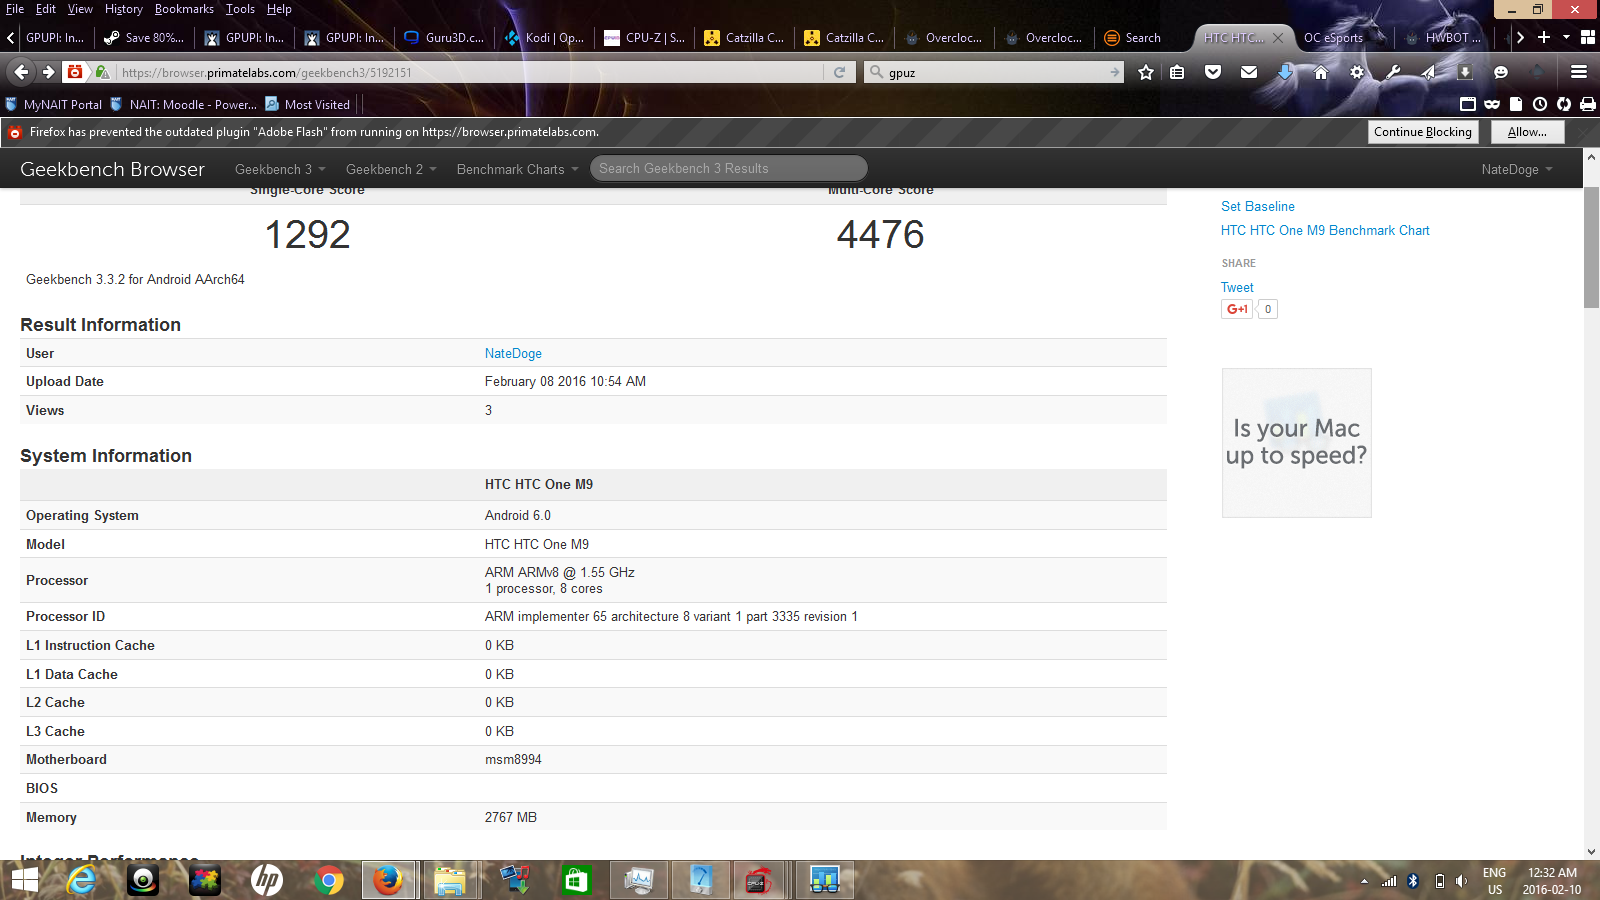Open the Most Visited bookmark folder
Image resolution: width=1600 pixels, height=900 pixels.
tap(308, 104)
